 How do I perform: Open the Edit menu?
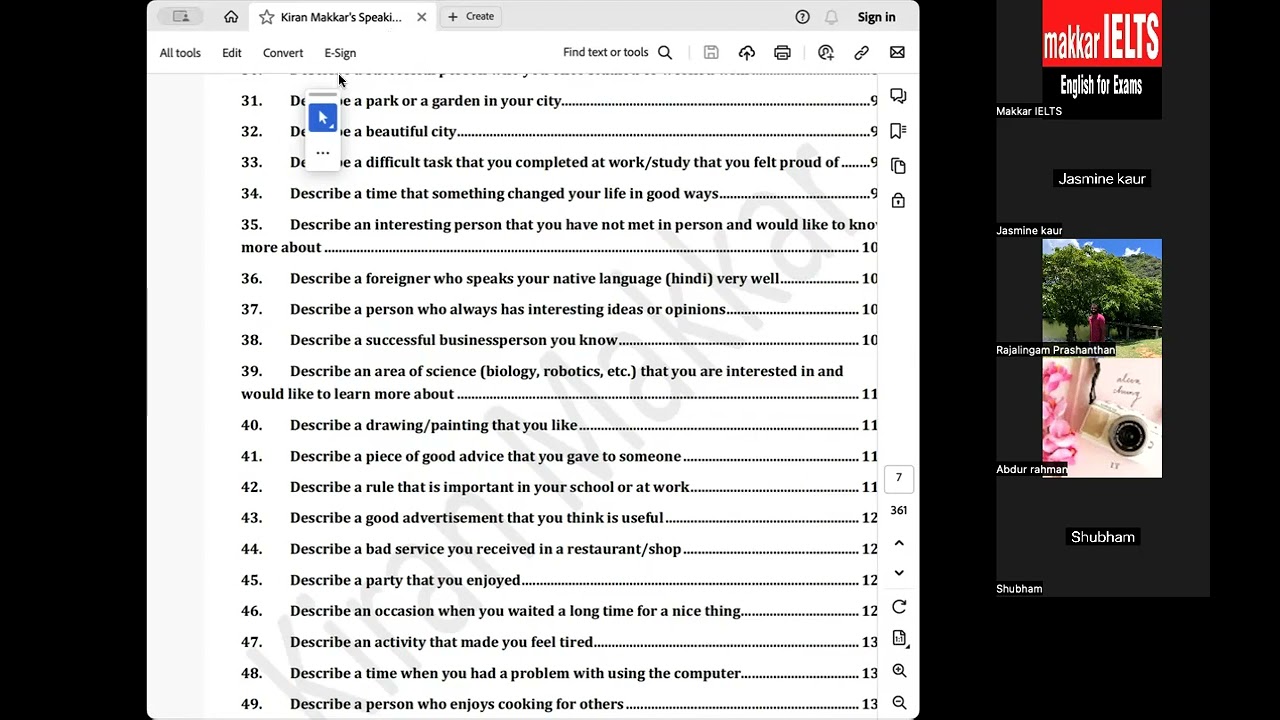point(232,53)
